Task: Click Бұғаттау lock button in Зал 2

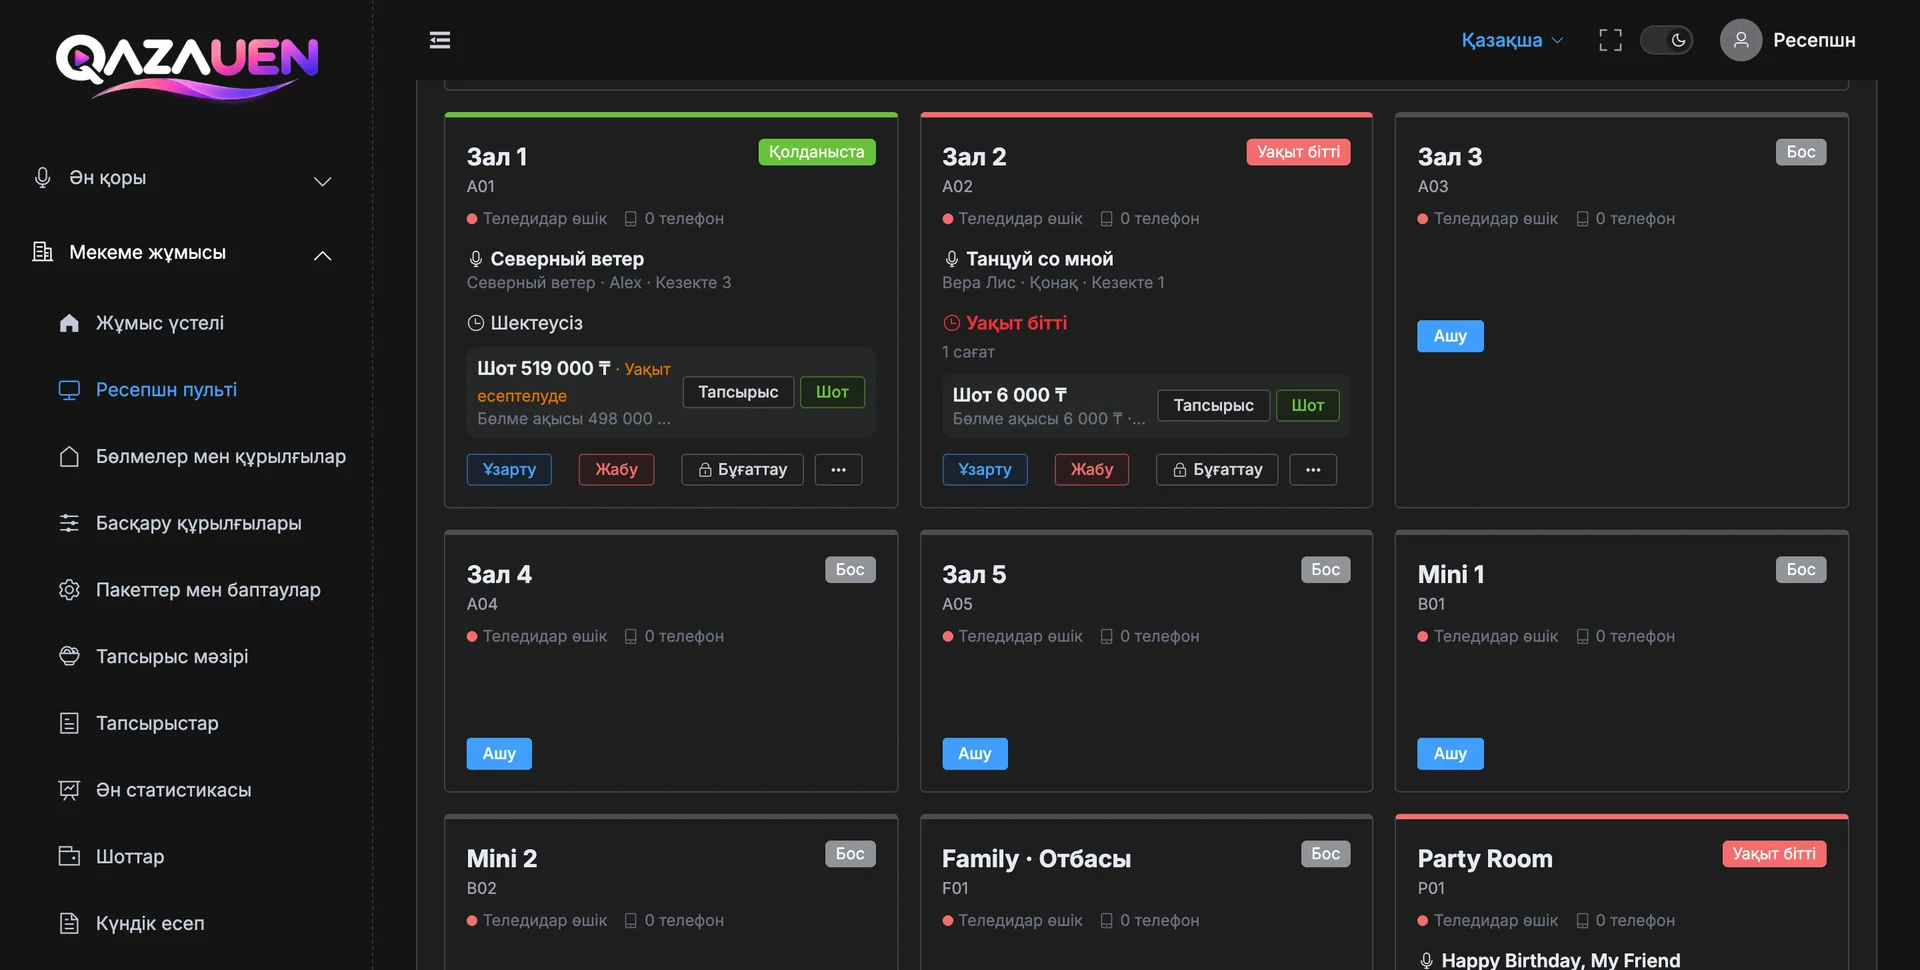Action: click(x=1217, y=469)
